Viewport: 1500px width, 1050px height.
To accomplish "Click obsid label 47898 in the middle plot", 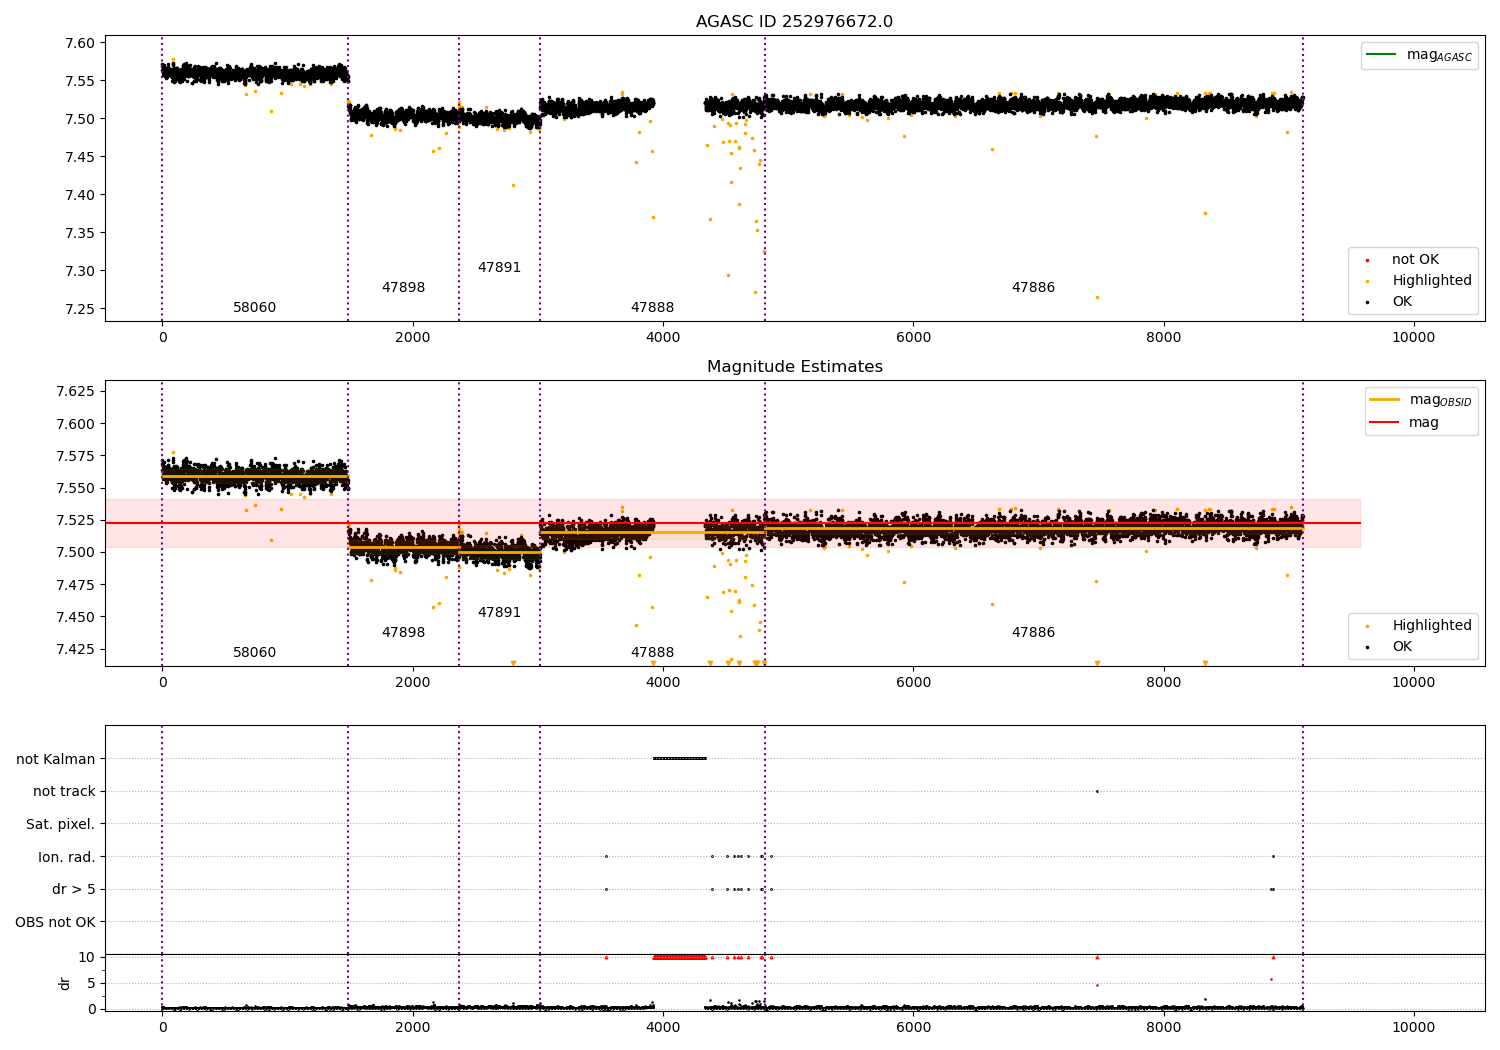I will pyautogui.click(x=403, y=633).
